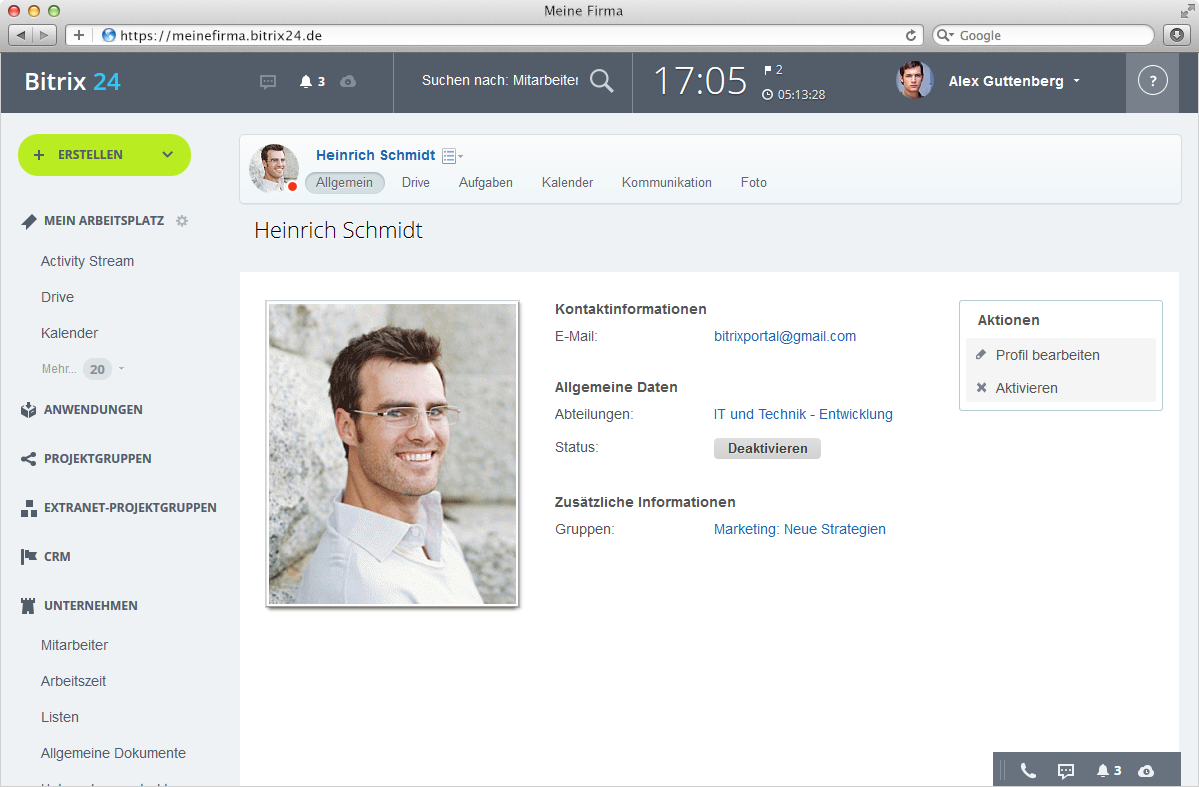Image resolution: width=1199 pixels, height=787 pixels.
Task: Add a new tab with the plus button
Action: pos(79,35)
